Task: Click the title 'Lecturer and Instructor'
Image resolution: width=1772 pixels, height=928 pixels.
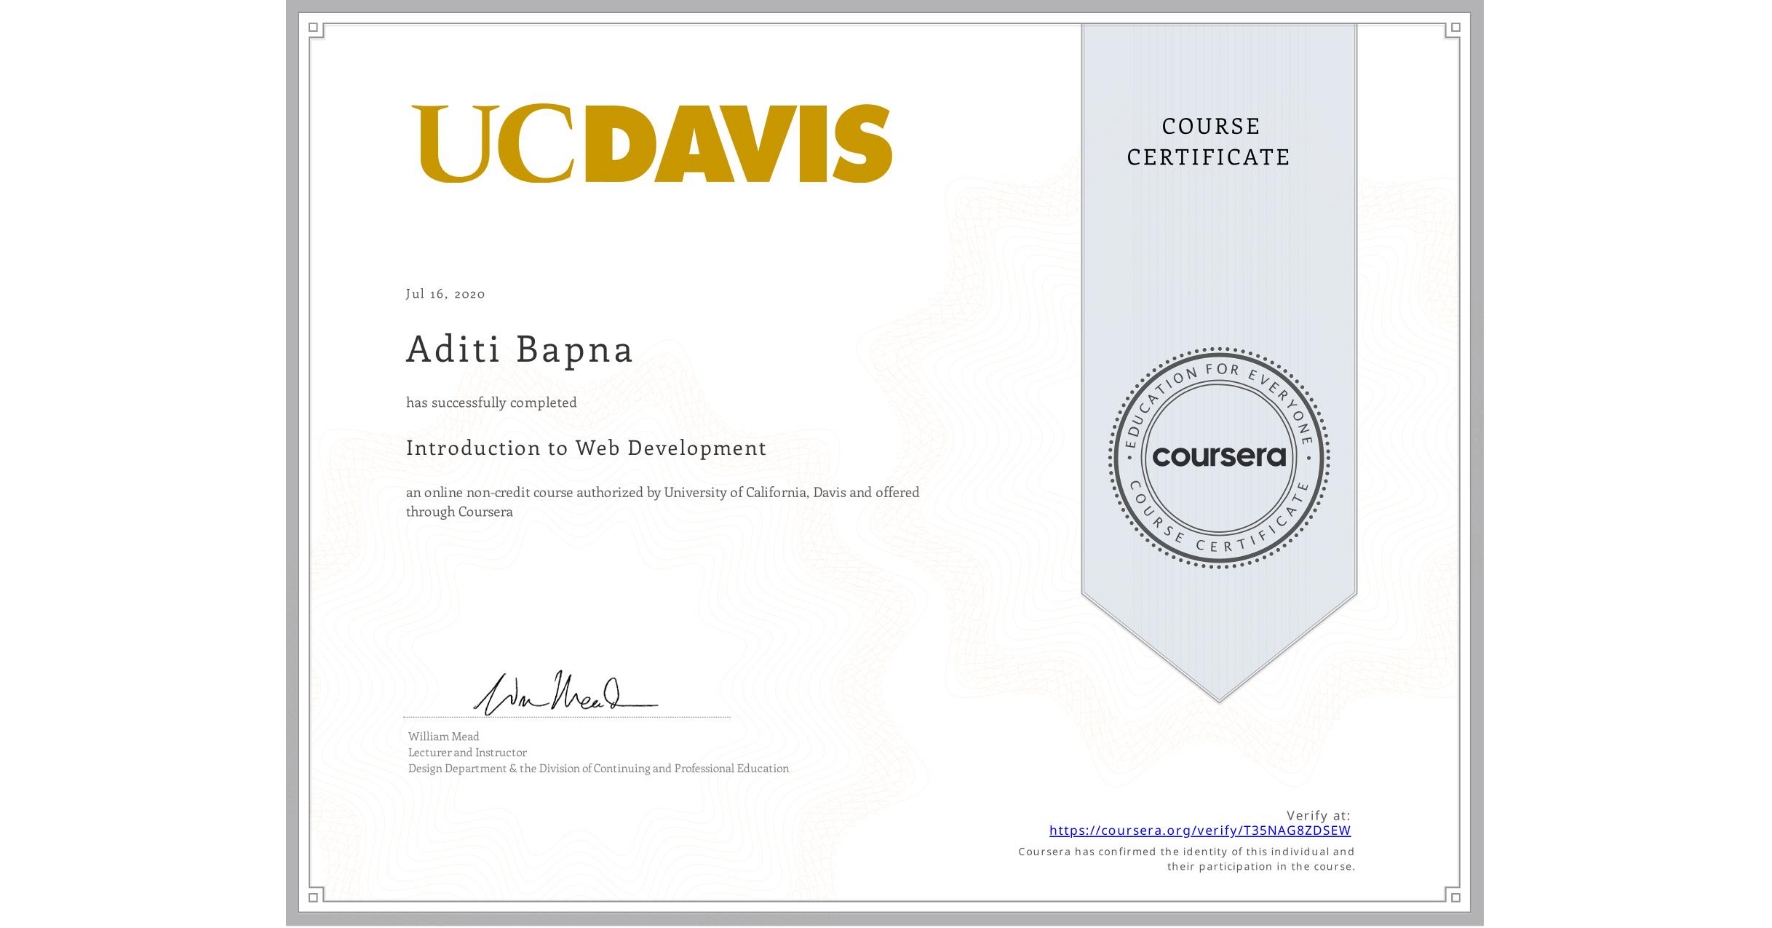Action: (467, 752)
